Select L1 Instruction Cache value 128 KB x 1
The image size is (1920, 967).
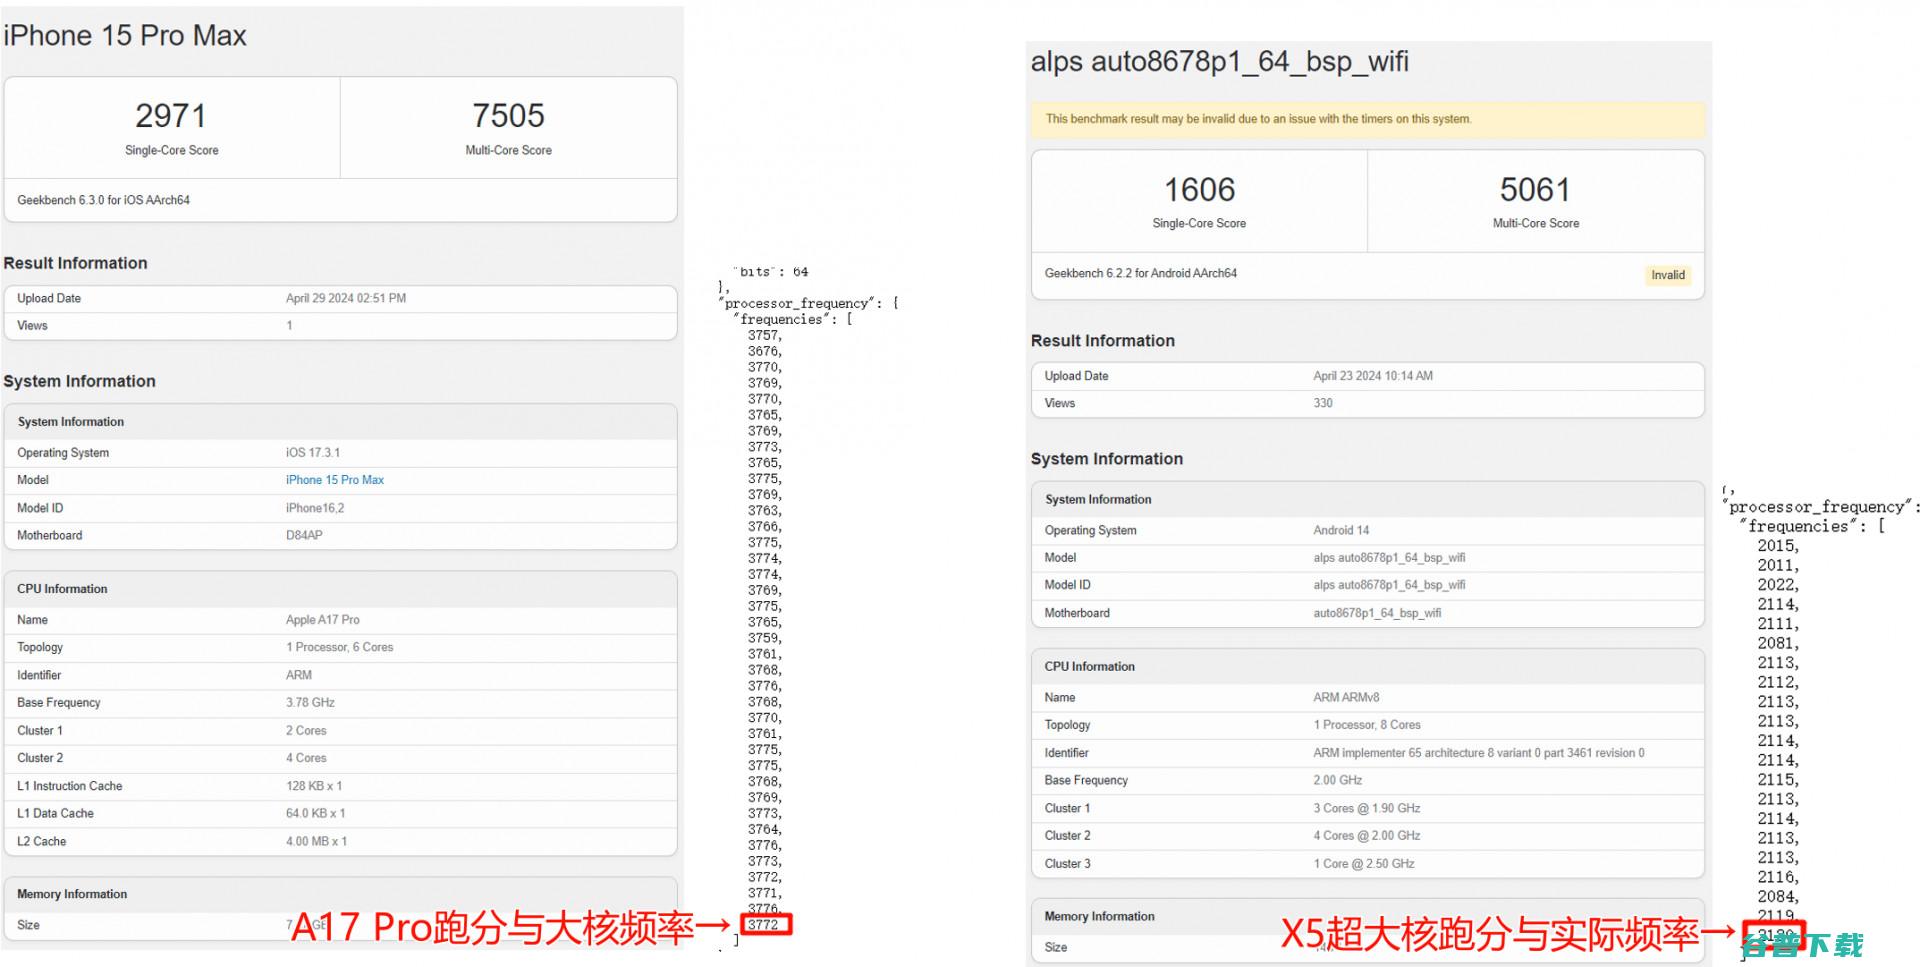point(314,786)
